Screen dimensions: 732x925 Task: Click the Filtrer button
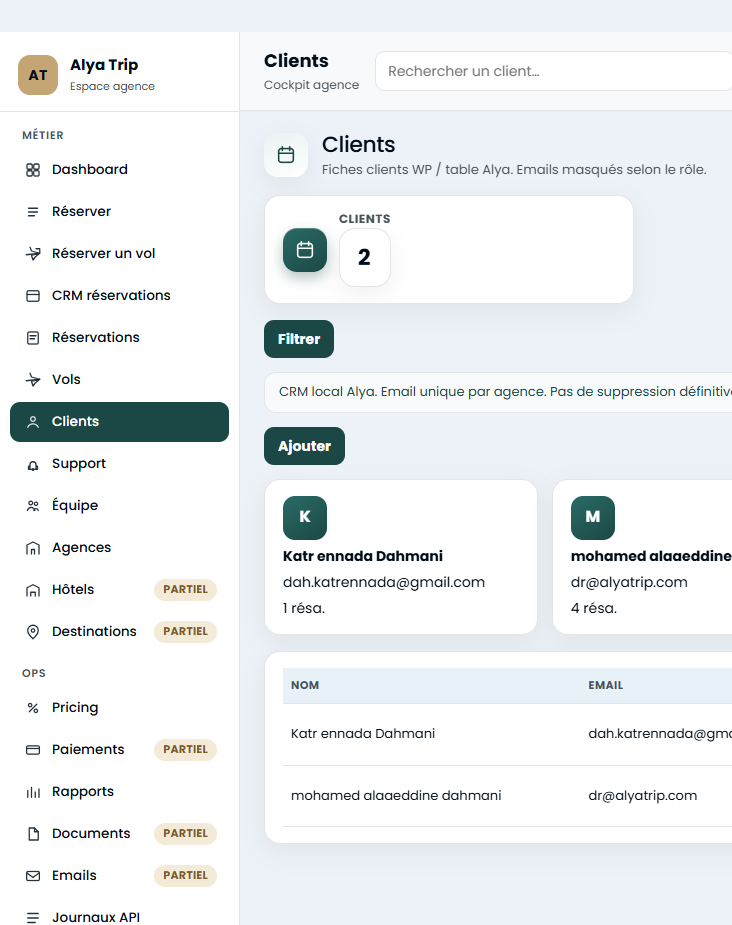[x=299, y=339]
